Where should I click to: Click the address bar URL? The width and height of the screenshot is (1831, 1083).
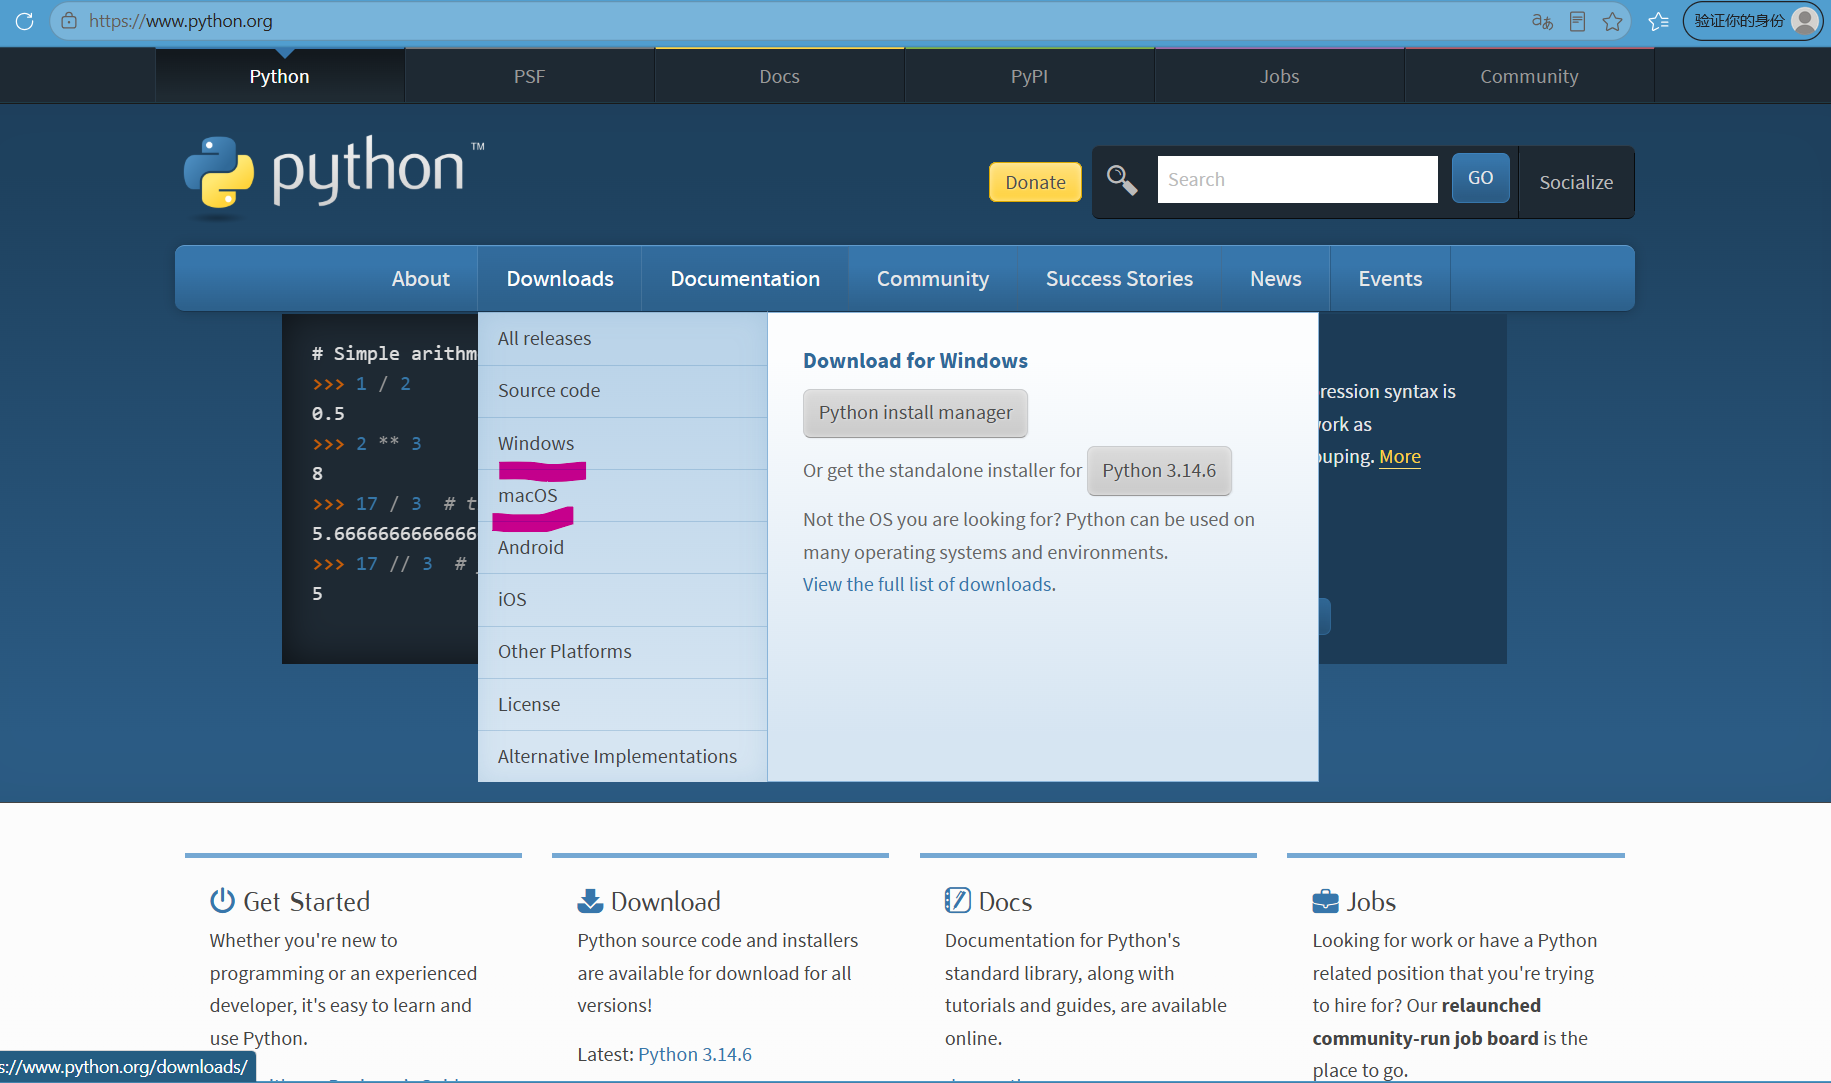pos(181,21)
